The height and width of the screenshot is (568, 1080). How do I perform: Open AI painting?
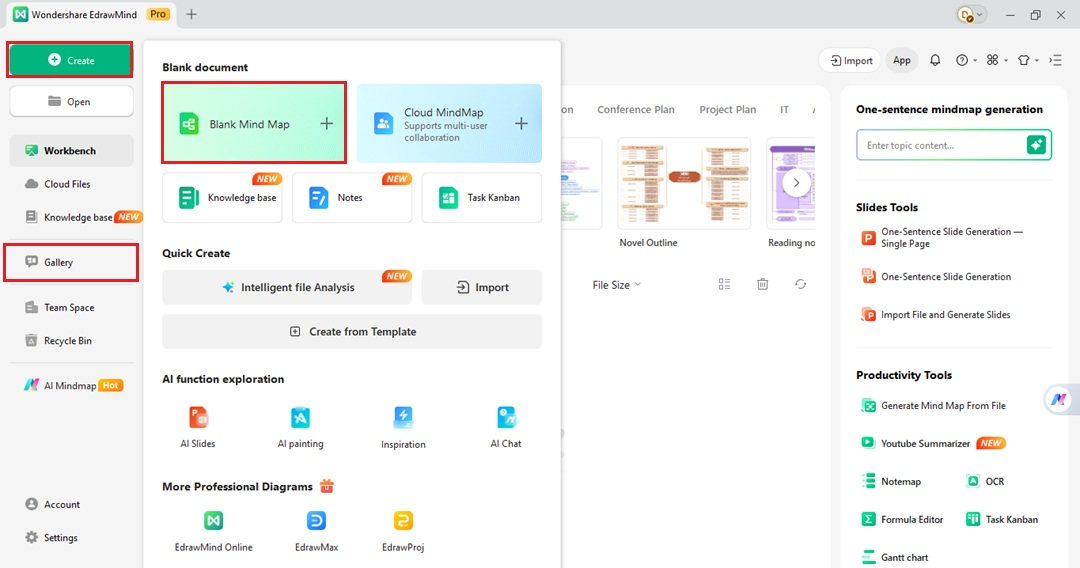(x=300, y=427)
